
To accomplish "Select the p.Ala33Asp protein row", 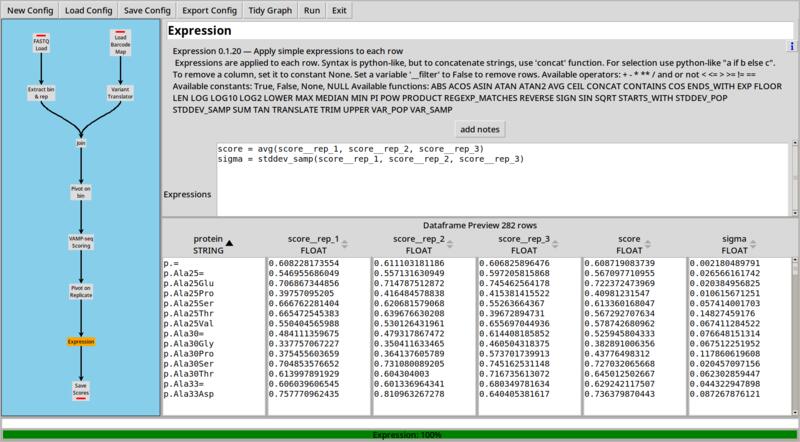I will coord(189,394).
